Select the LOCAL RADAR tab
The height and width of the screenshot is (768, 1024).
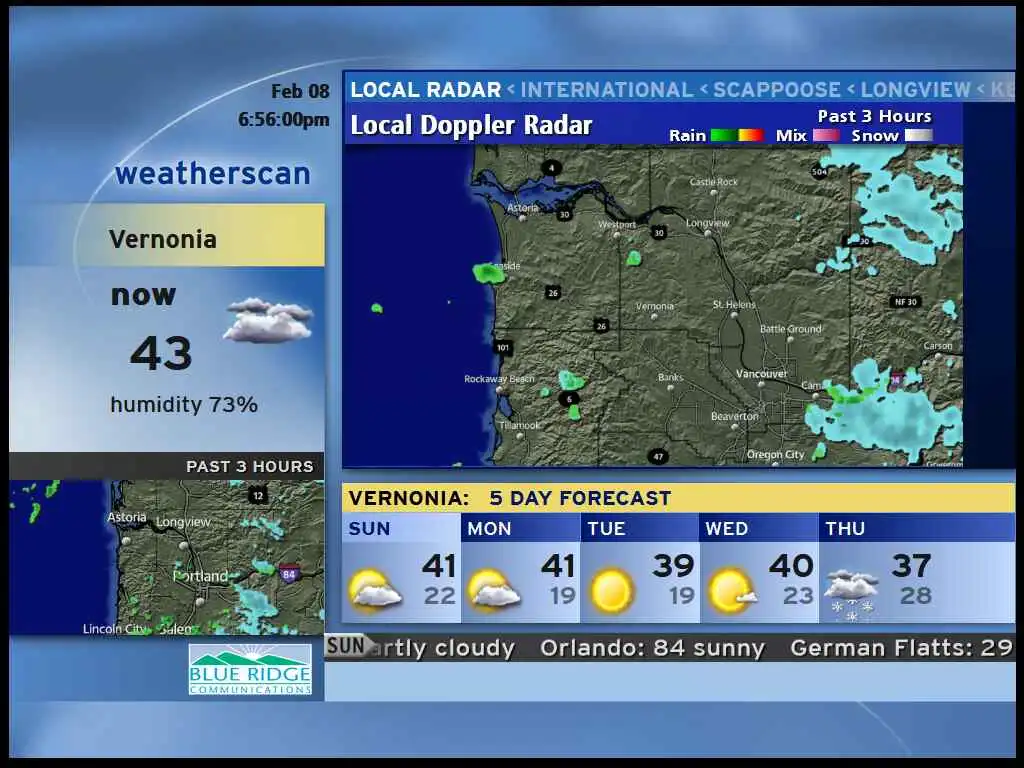coord(426,89)
